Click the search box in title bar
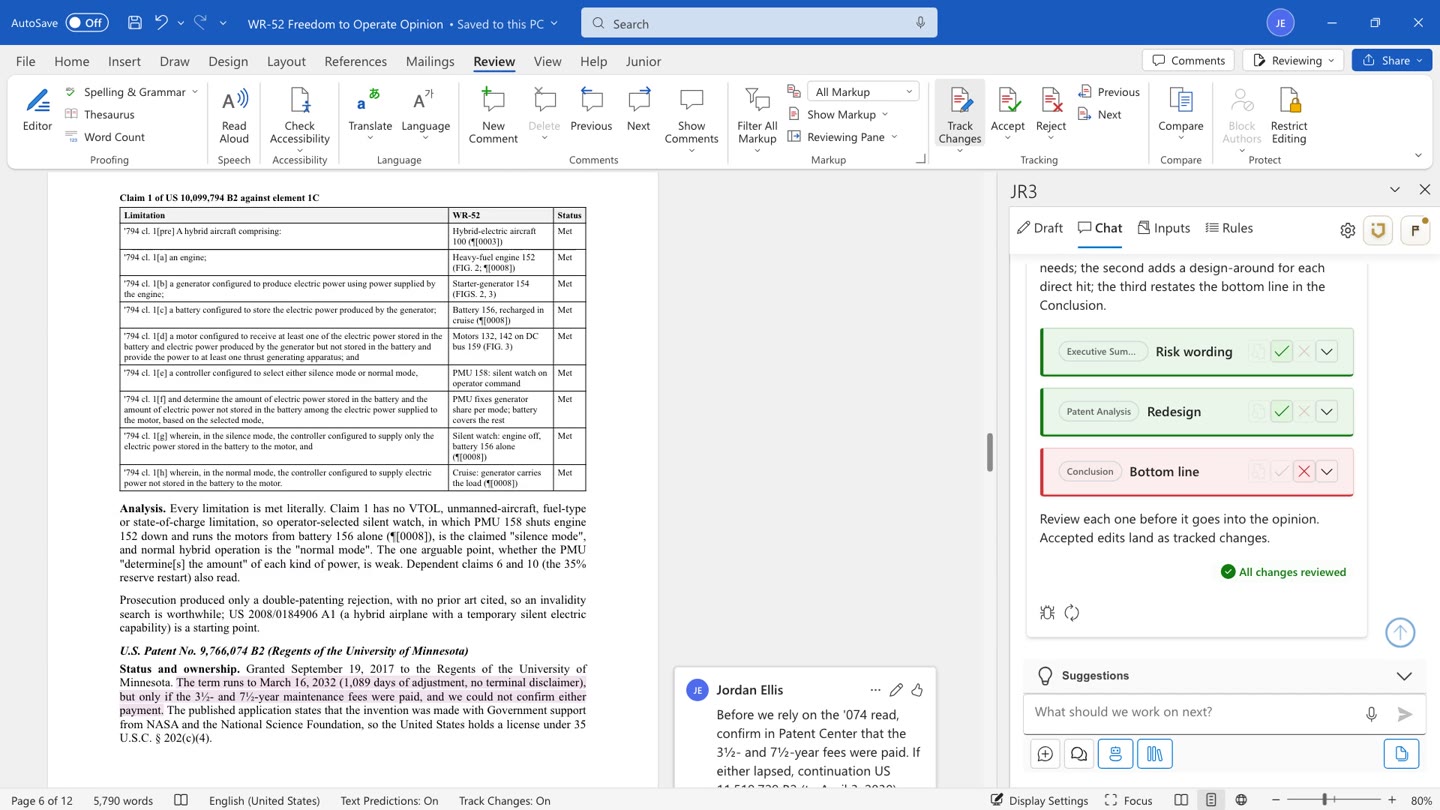This screenshot has height=810, width=1440. pyautogui.click(x=759, y=23)
